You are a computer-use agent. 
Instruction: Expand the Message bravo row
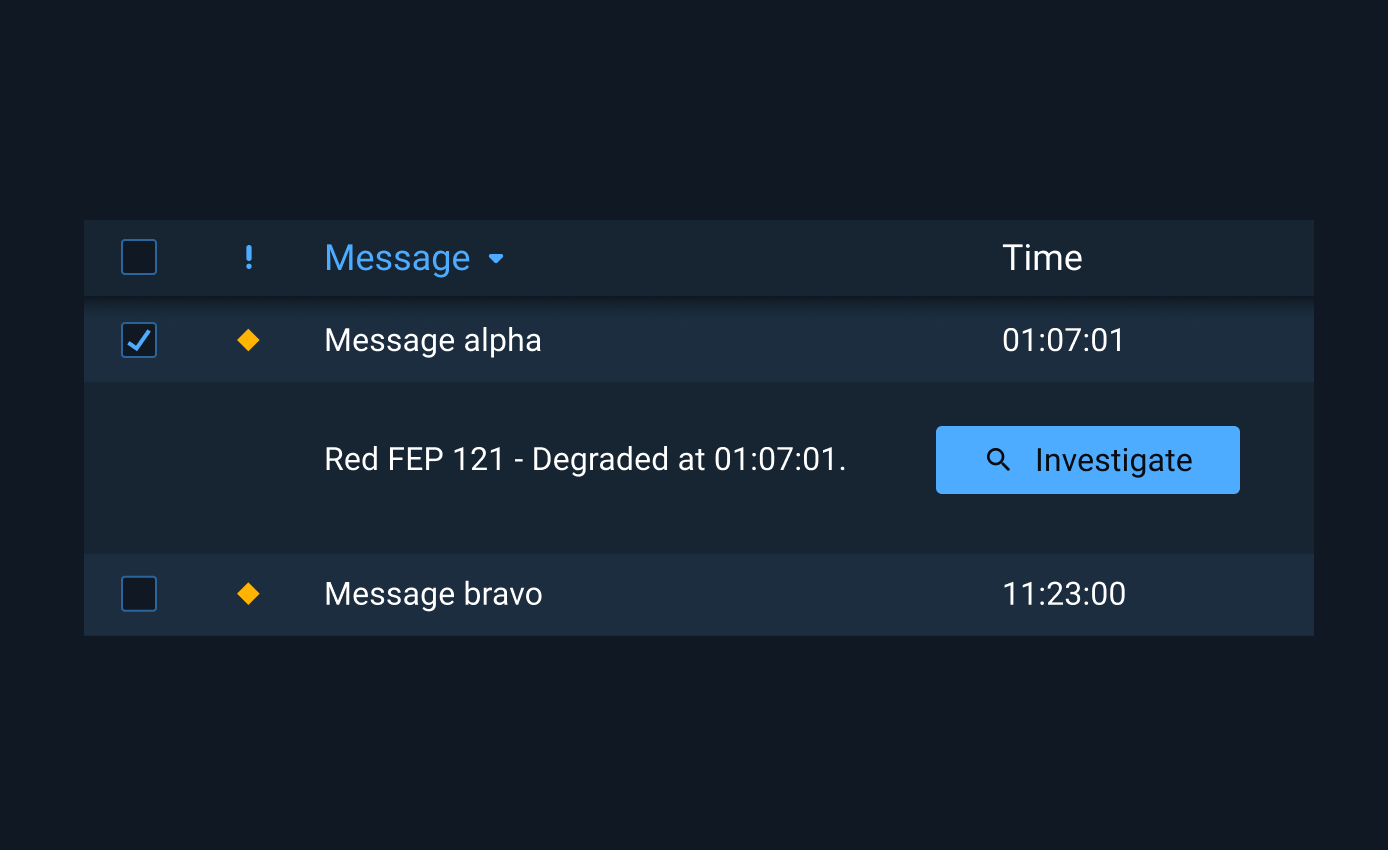click(x=699, y=594)
